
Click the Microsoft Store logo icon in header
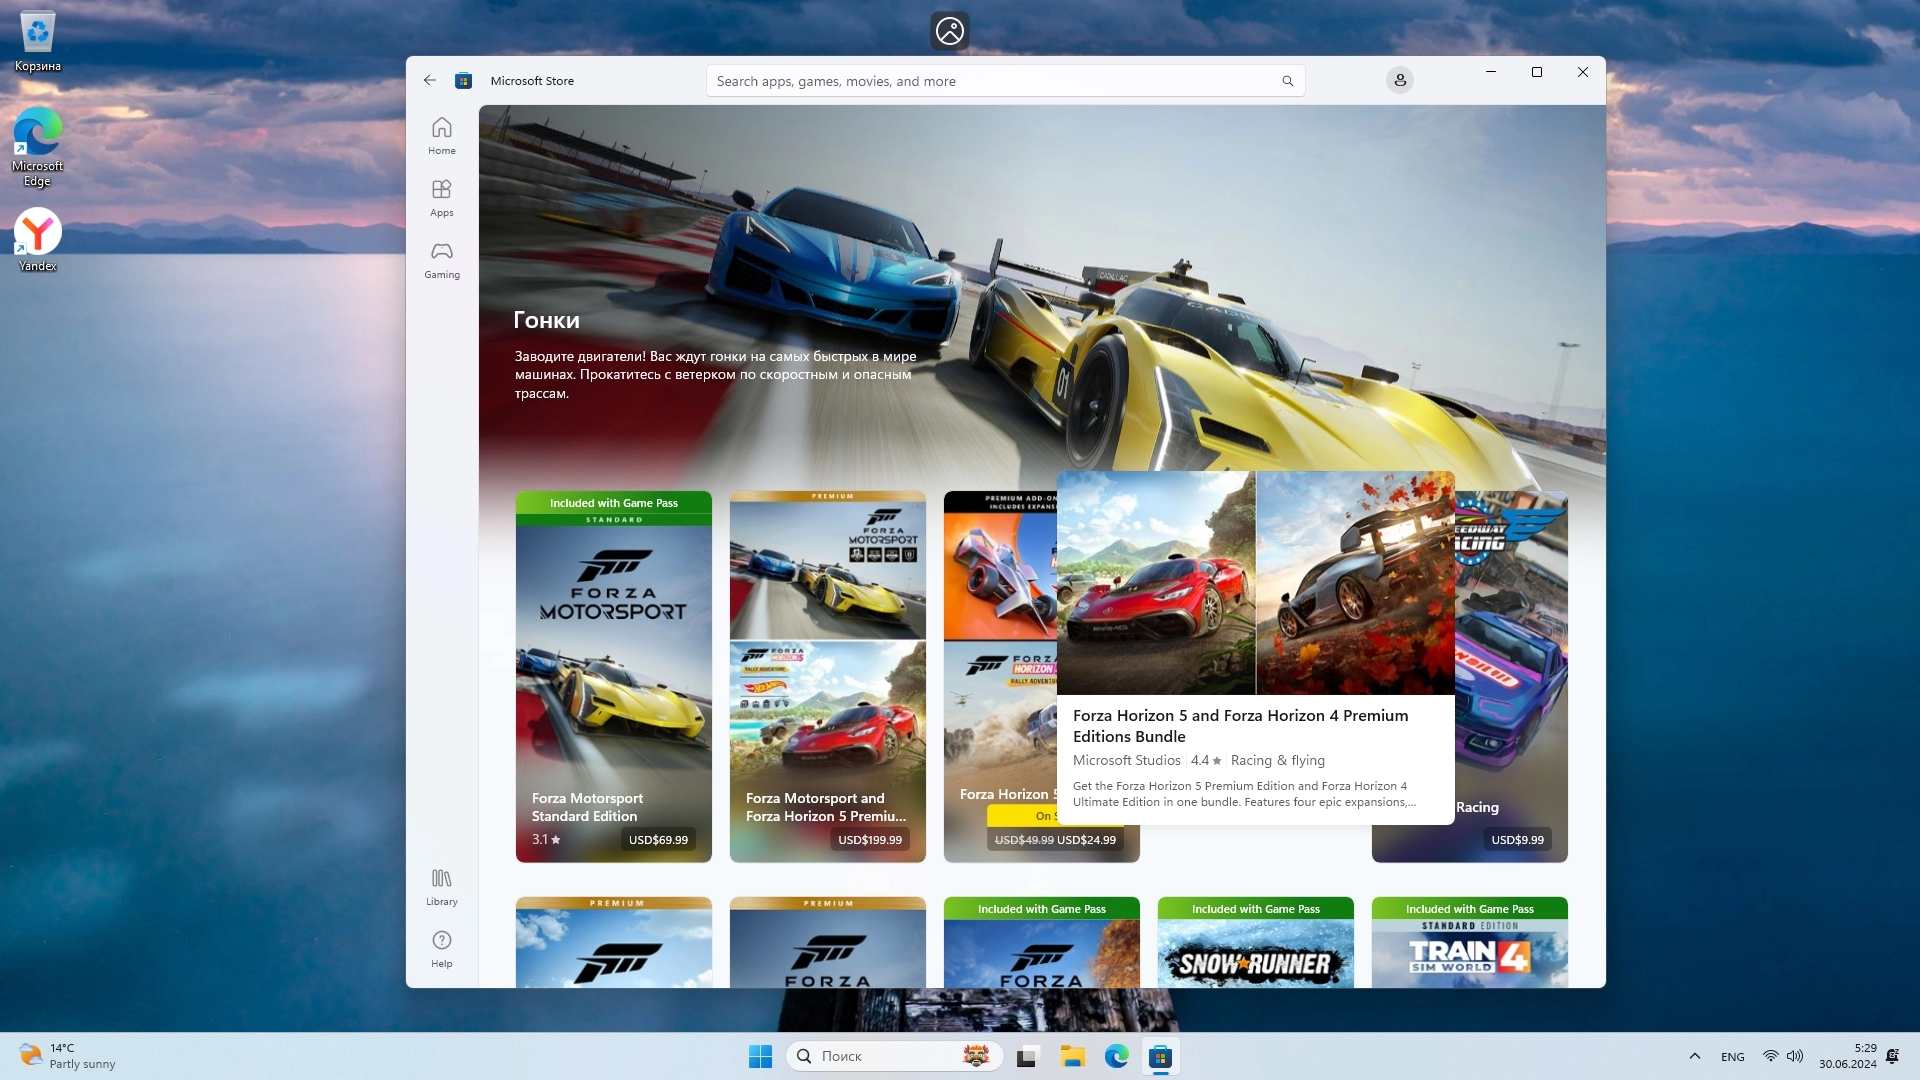(463, 81)
